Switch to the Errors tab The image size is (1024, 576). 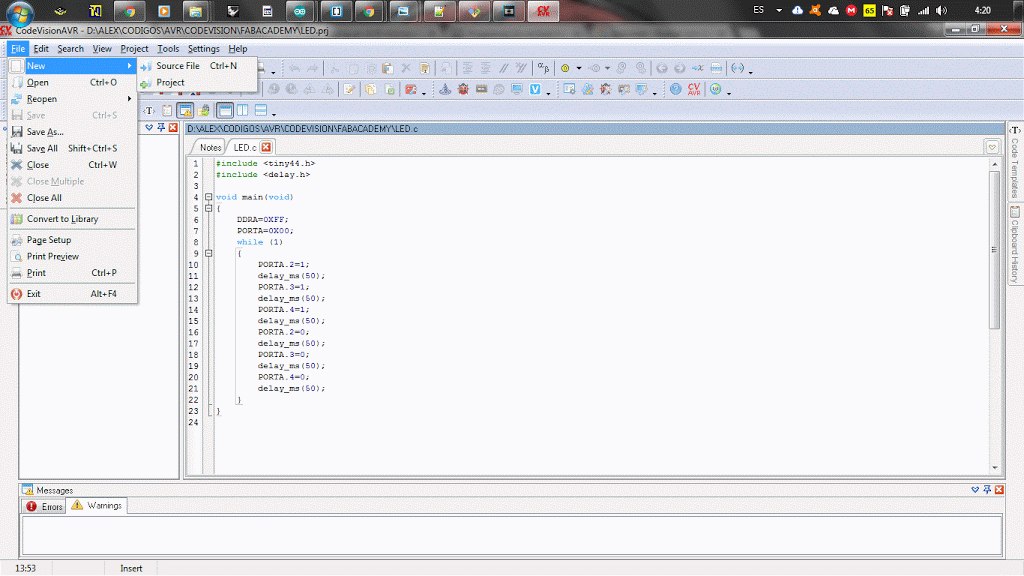[x=44, y=506]
